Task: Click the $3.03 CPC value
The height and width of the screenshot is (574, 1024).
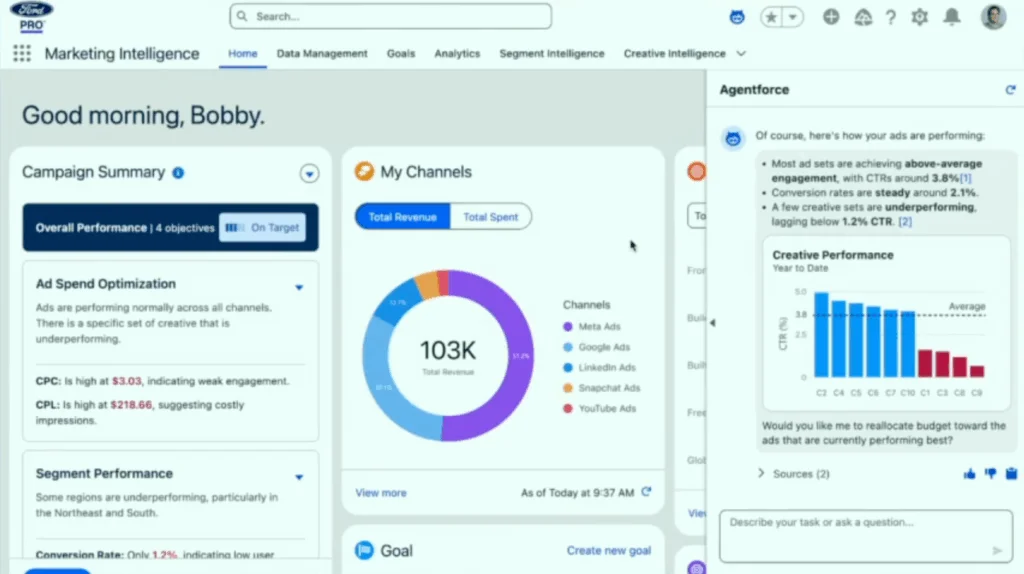Action: coord(127,381)
